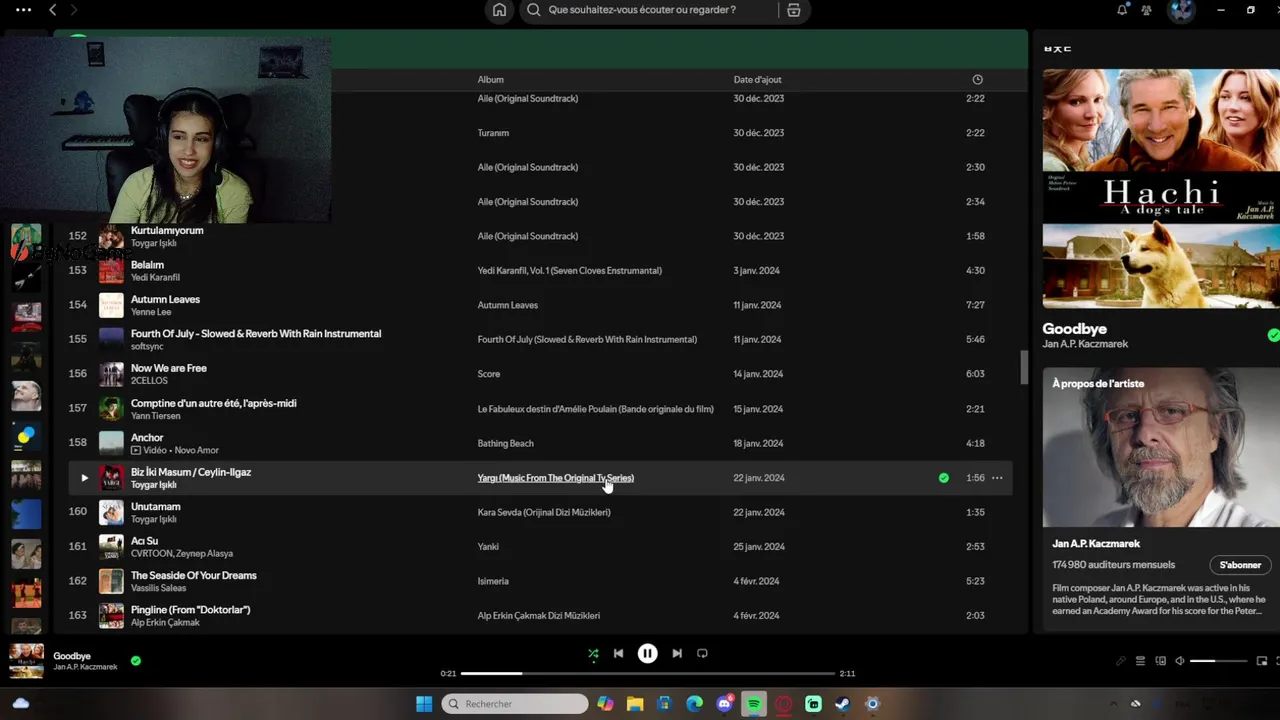Select track Autumn Leaves

pos(165,299)
